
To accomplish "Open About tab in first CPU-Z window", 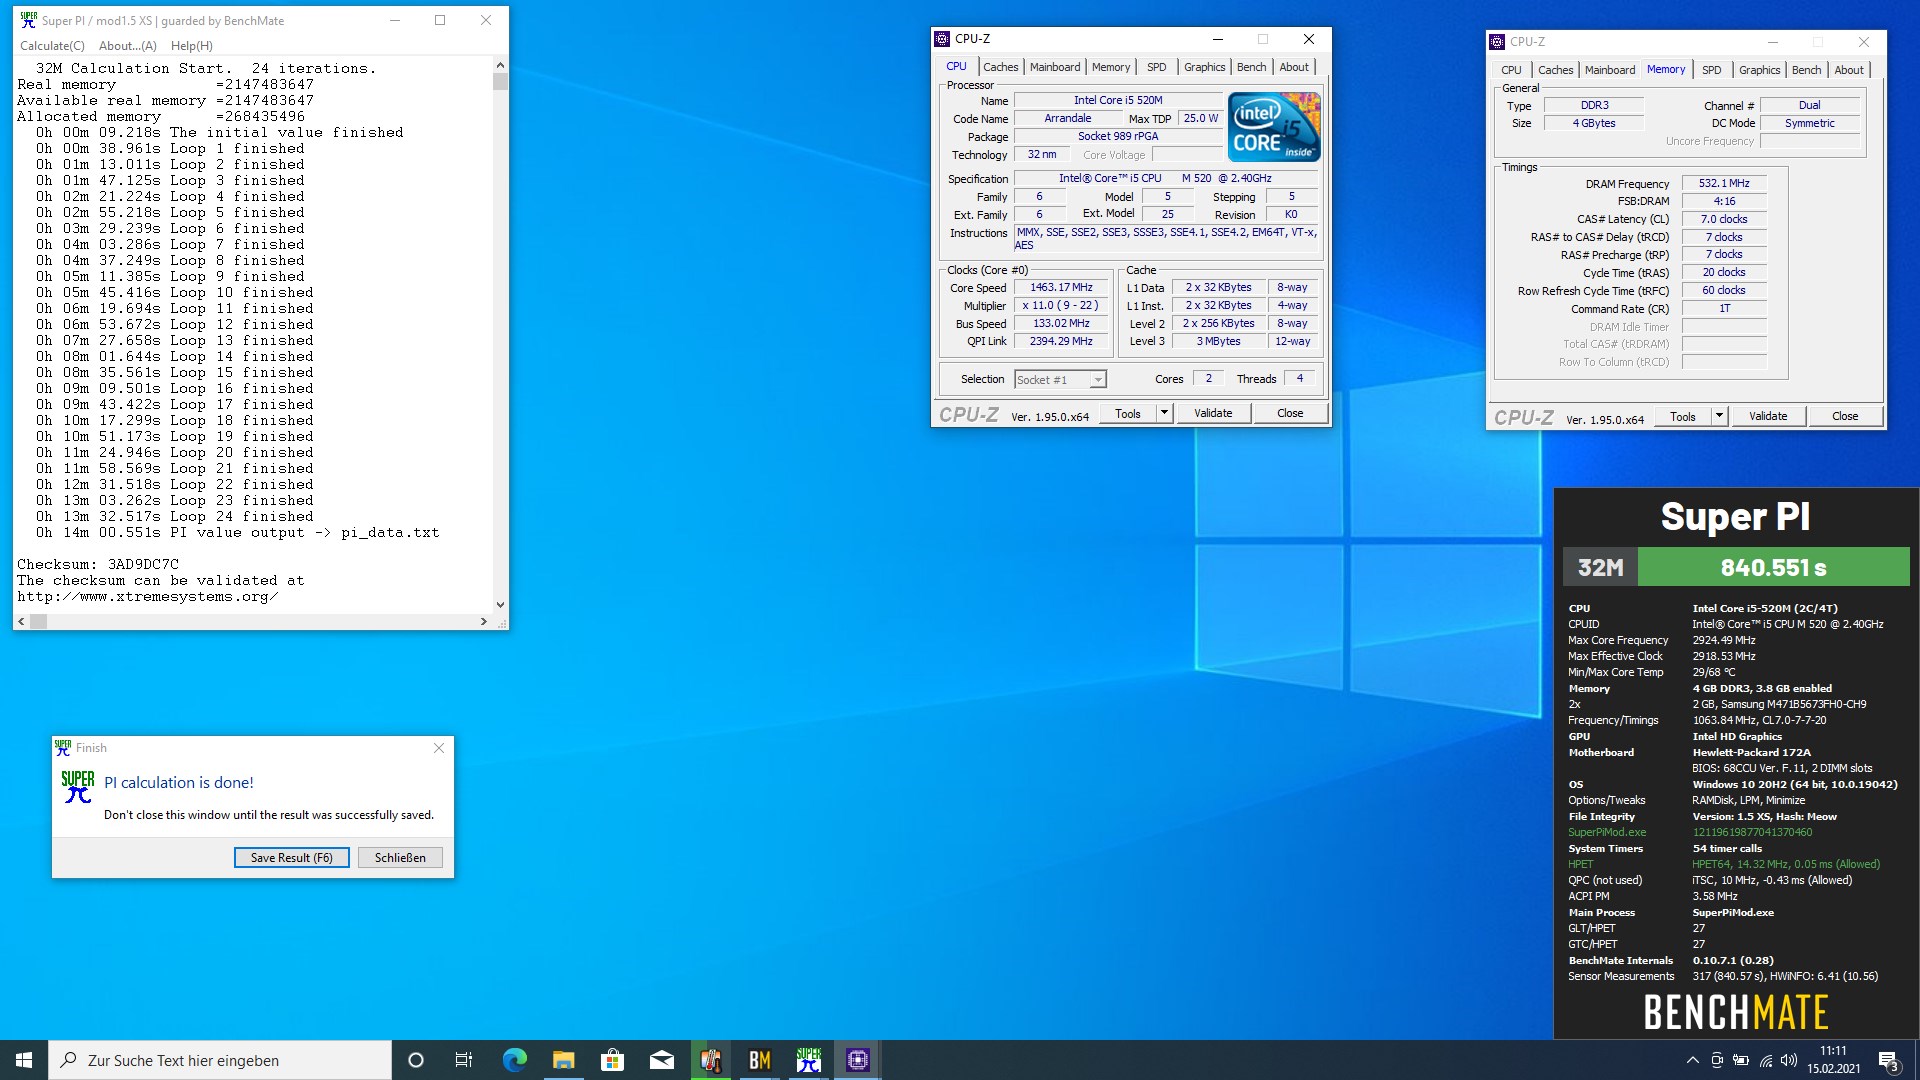I will point(1294,67).
